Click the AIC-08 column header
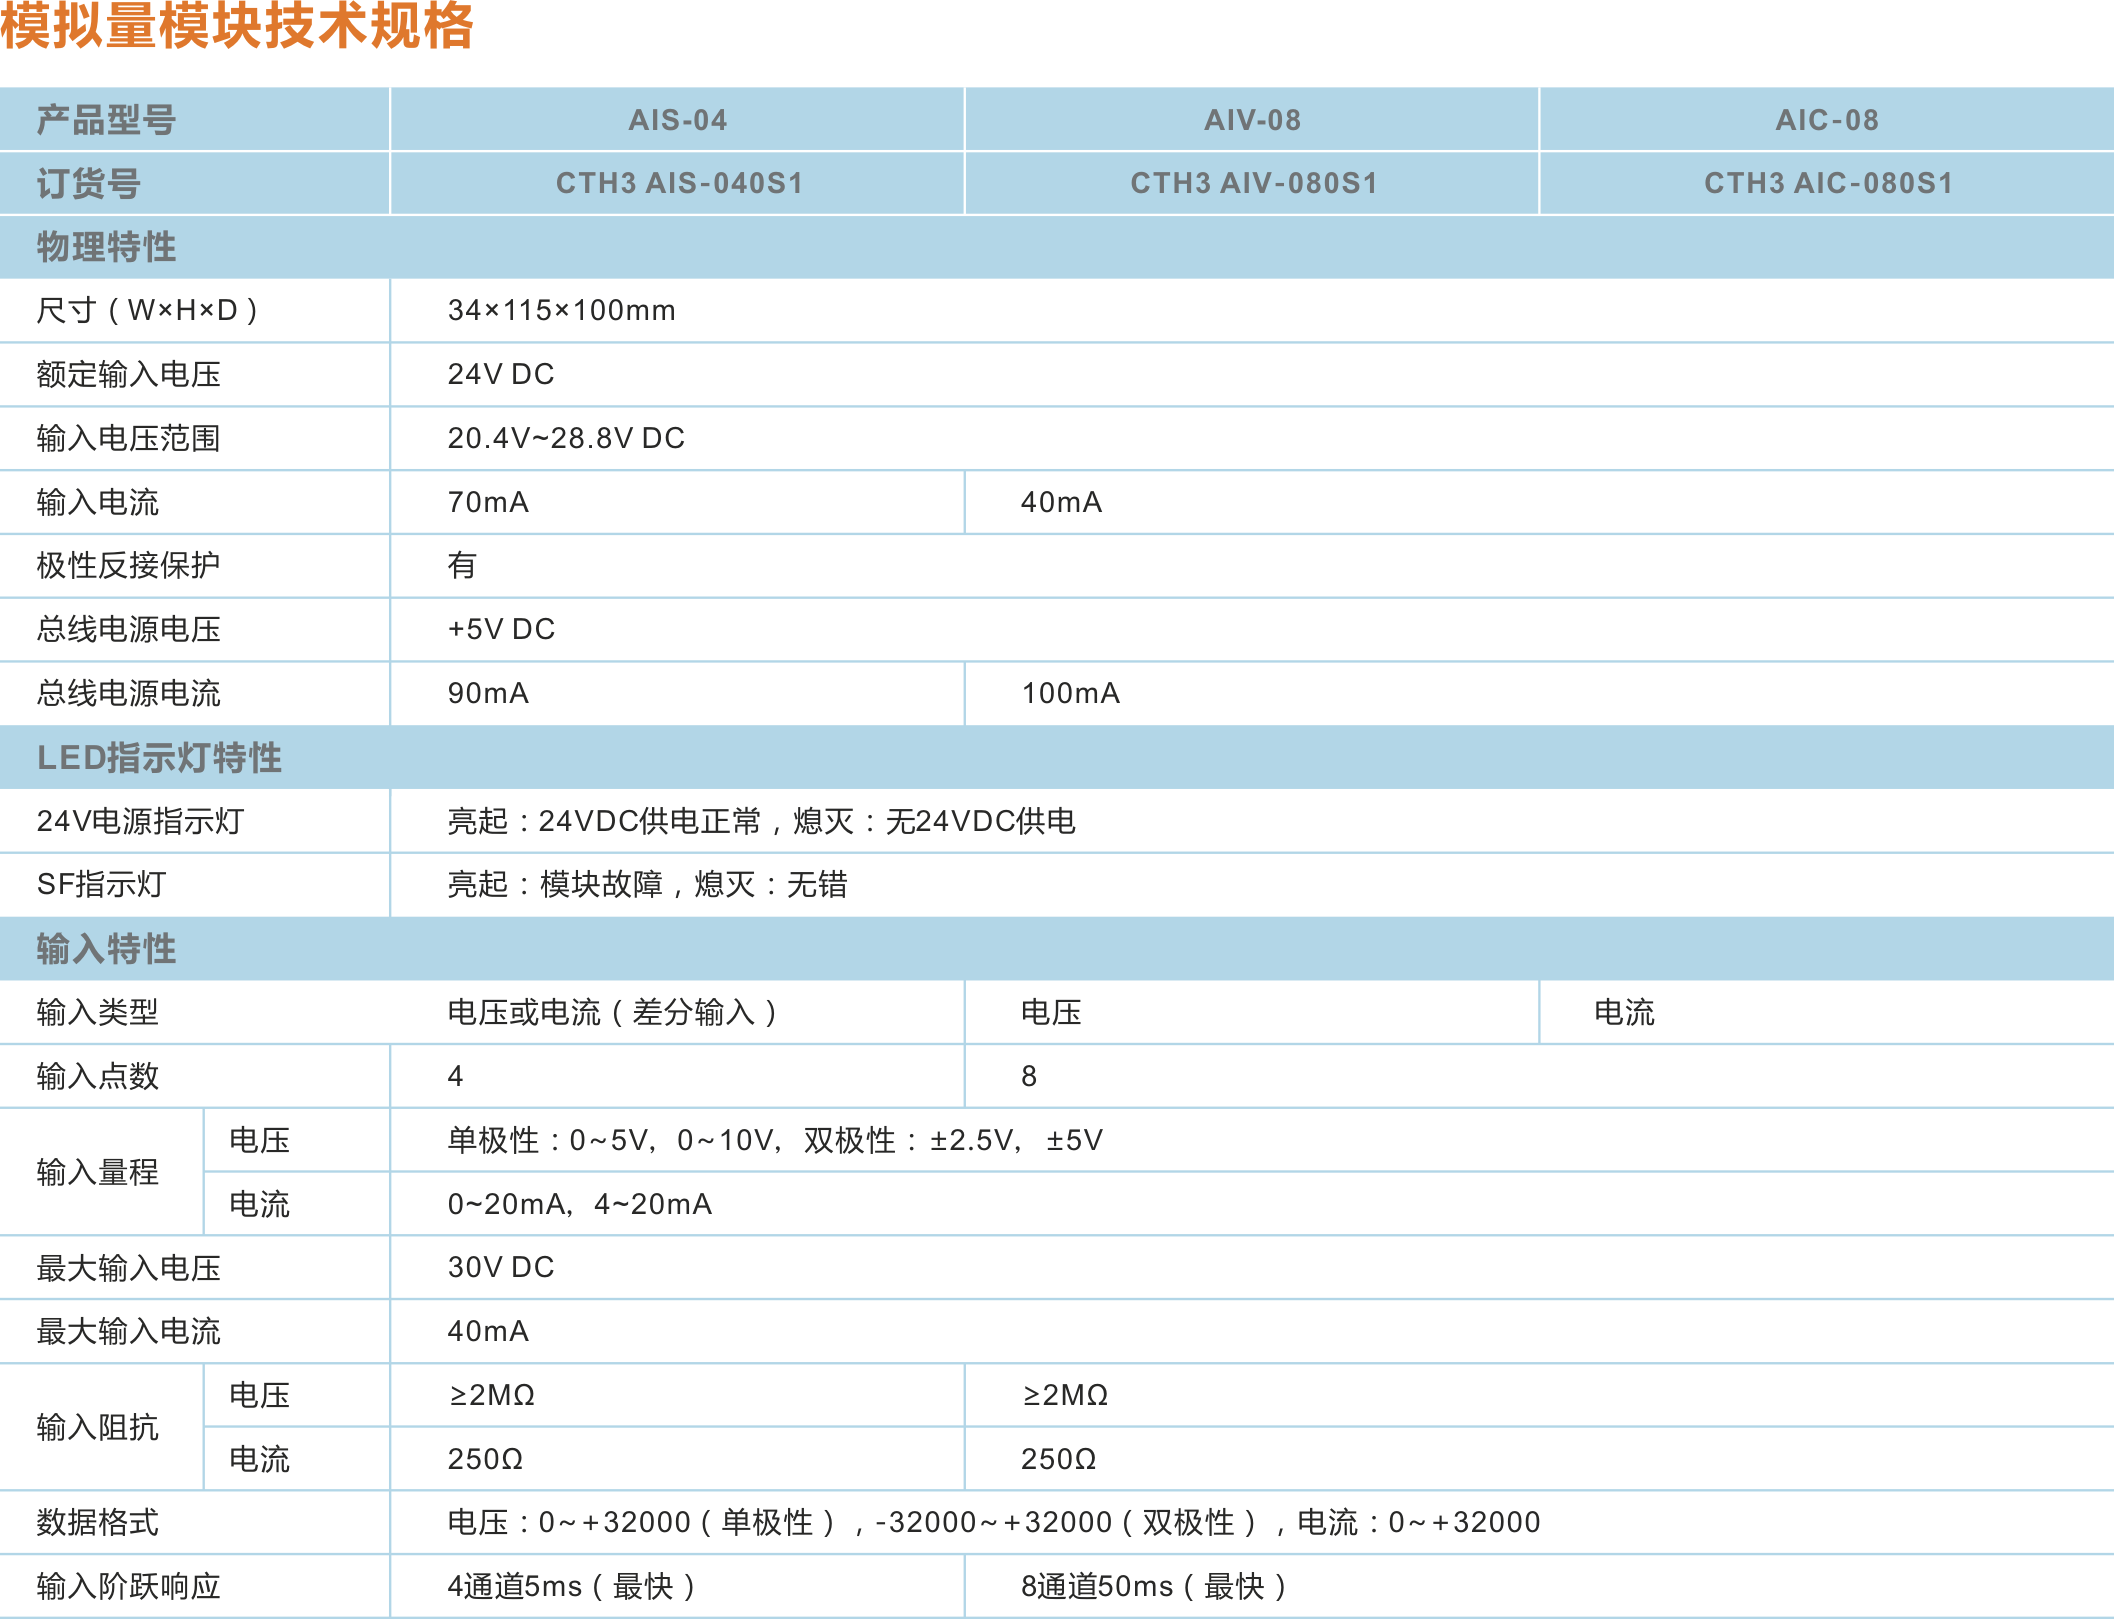 [x=1826, y=120]
